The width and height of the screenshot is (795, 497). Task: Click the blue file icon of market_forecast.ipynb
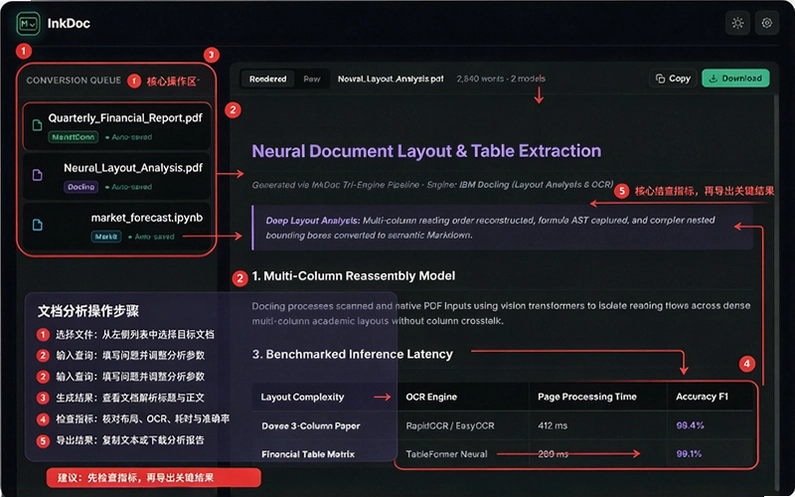37,225
